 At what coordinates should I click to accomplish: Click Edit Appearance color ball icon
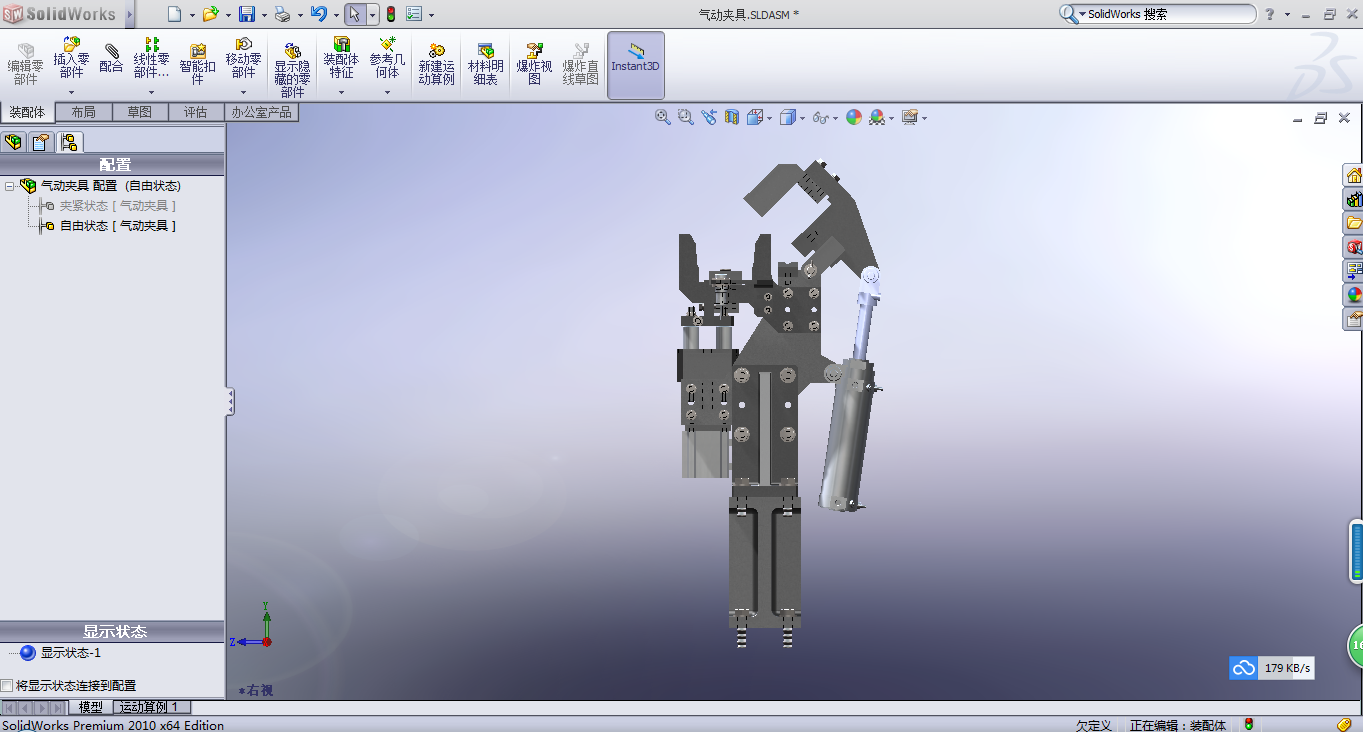pyautogui.click(x=854, y=117)
